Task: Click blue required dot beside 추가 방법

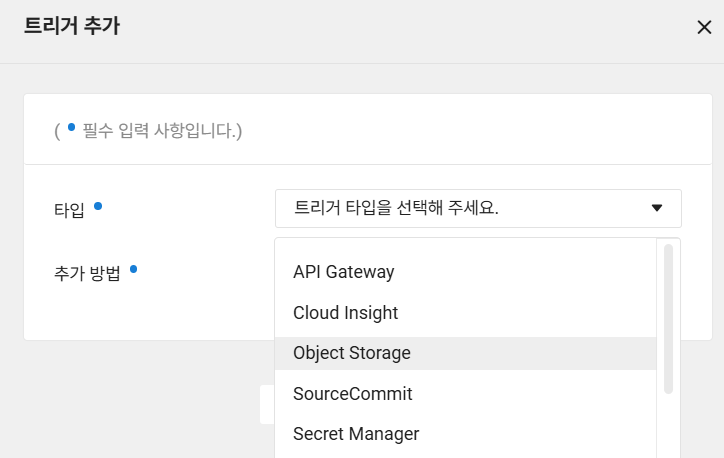Action: [133, 269]
